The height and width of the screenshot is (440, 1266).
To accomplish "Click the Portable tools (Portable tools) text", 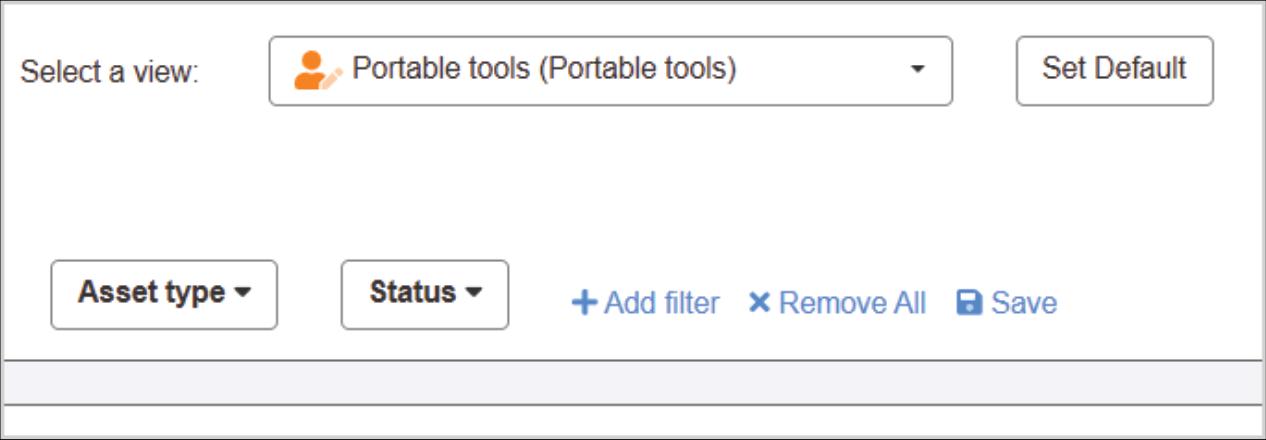I will point(544,69).
